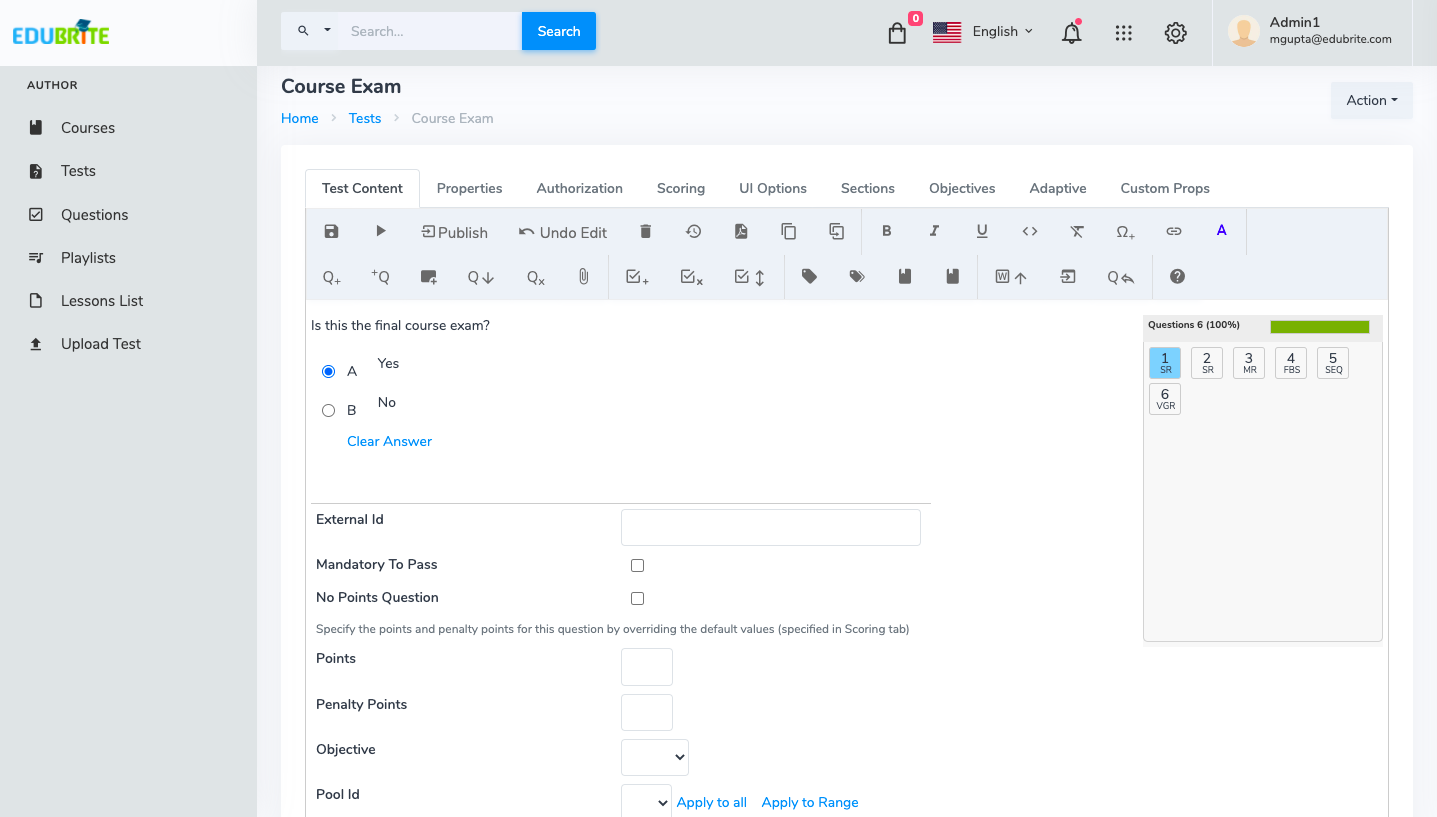Screen dimensions: 1437x817
Task: Click the single tag icon
Action: [x=809, y=277]
